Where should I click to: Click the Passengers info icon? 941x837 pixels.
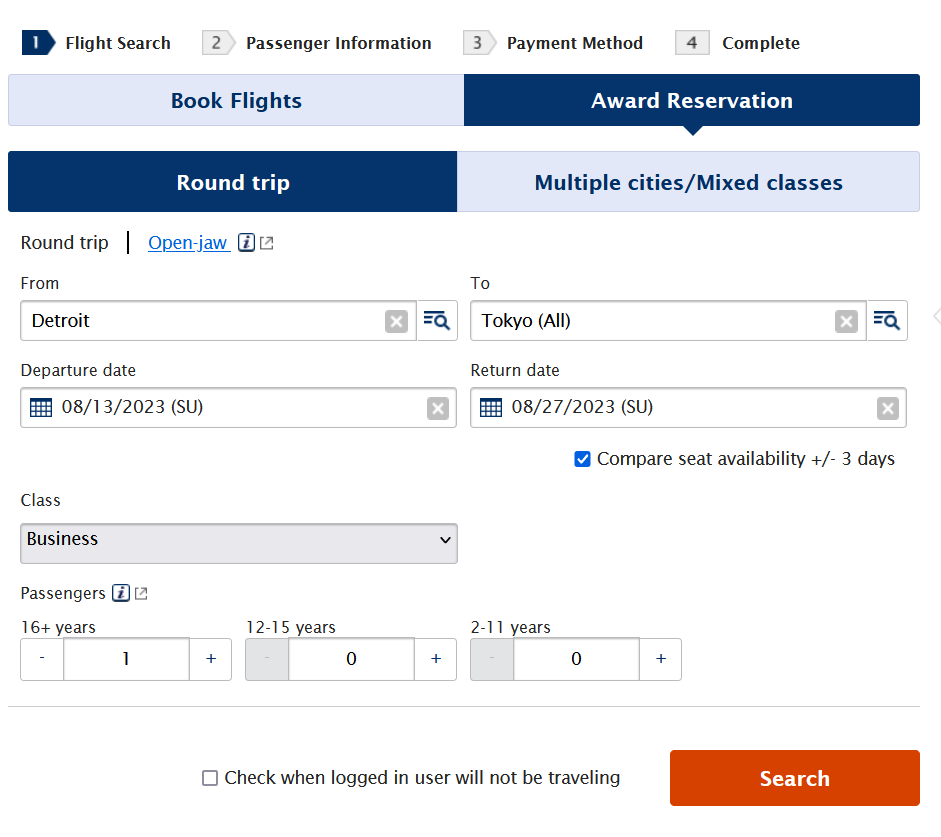pos(121,594)
